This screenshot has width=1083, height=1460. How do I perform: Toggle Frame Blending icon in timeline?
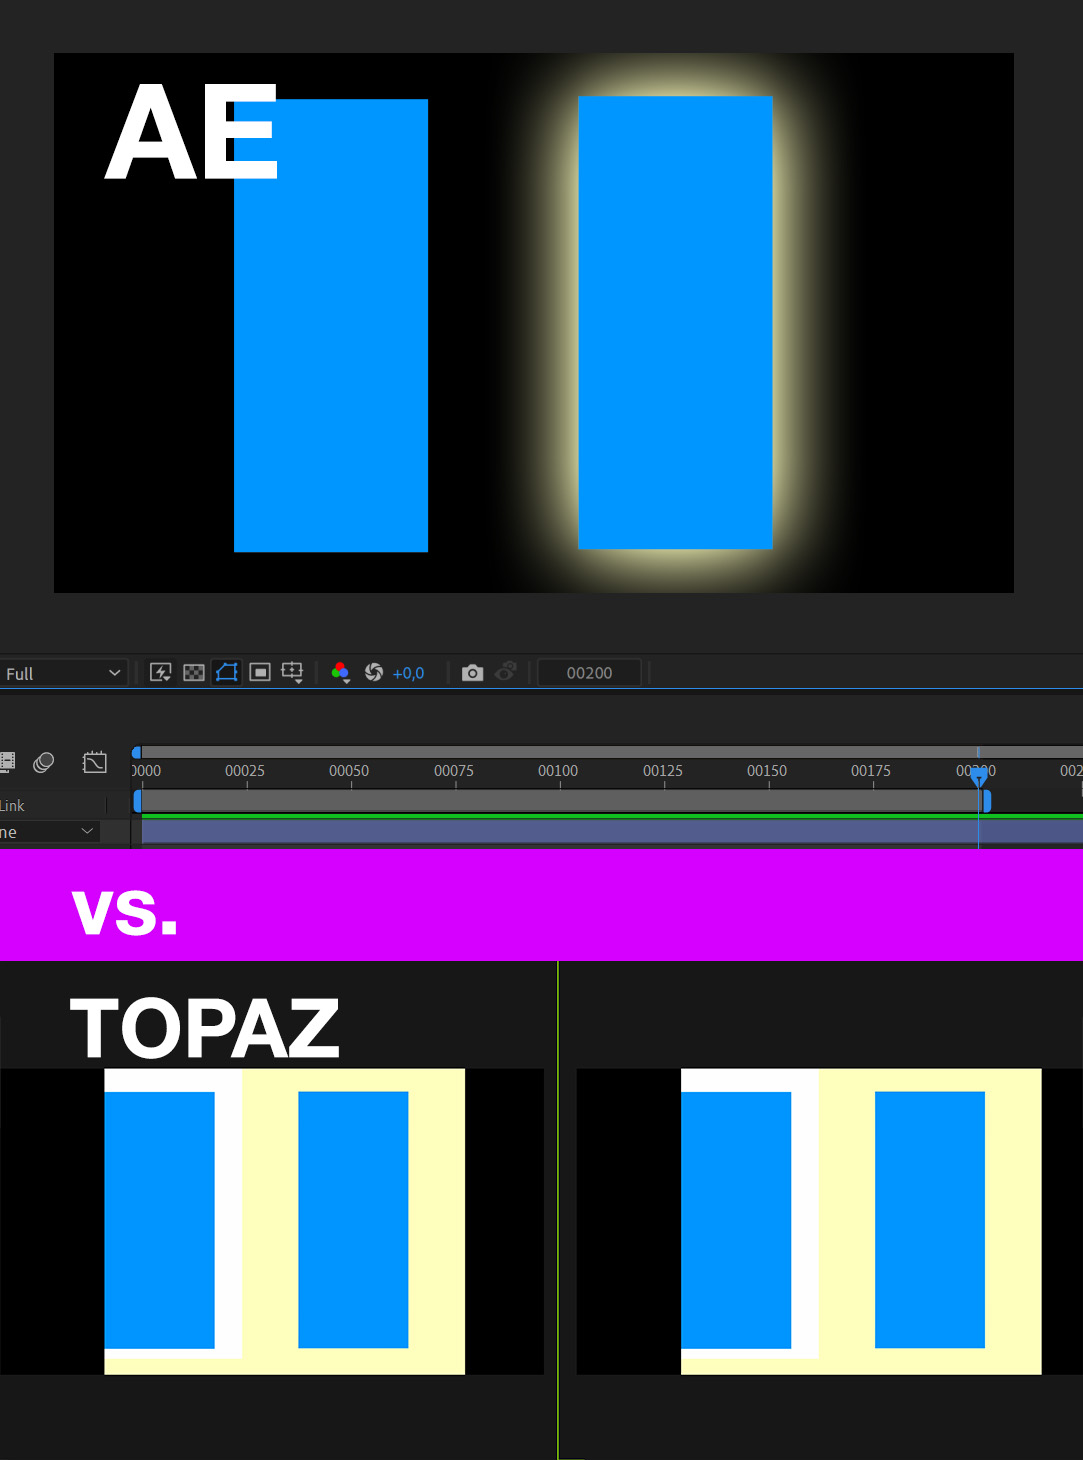pyautogui.click(x=8, y=762)
